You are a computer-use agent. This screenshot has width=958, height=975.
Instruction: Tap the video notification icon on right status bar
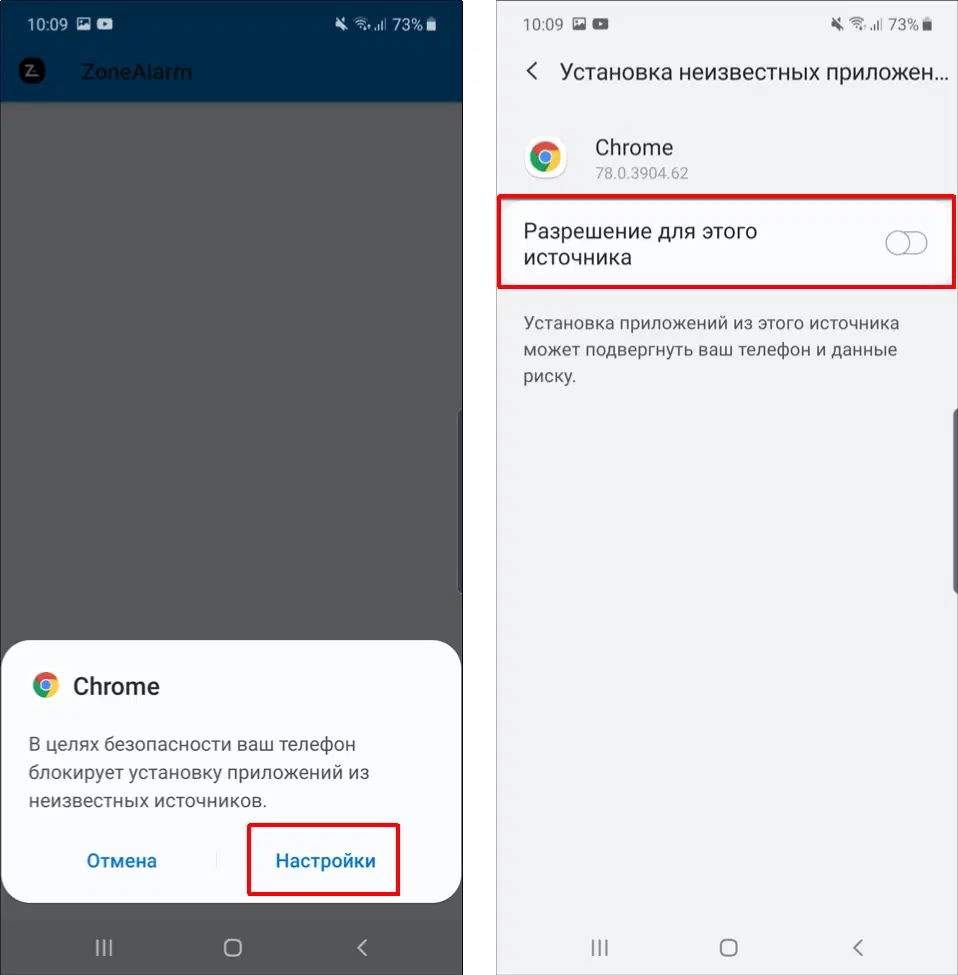click(600, 24)
